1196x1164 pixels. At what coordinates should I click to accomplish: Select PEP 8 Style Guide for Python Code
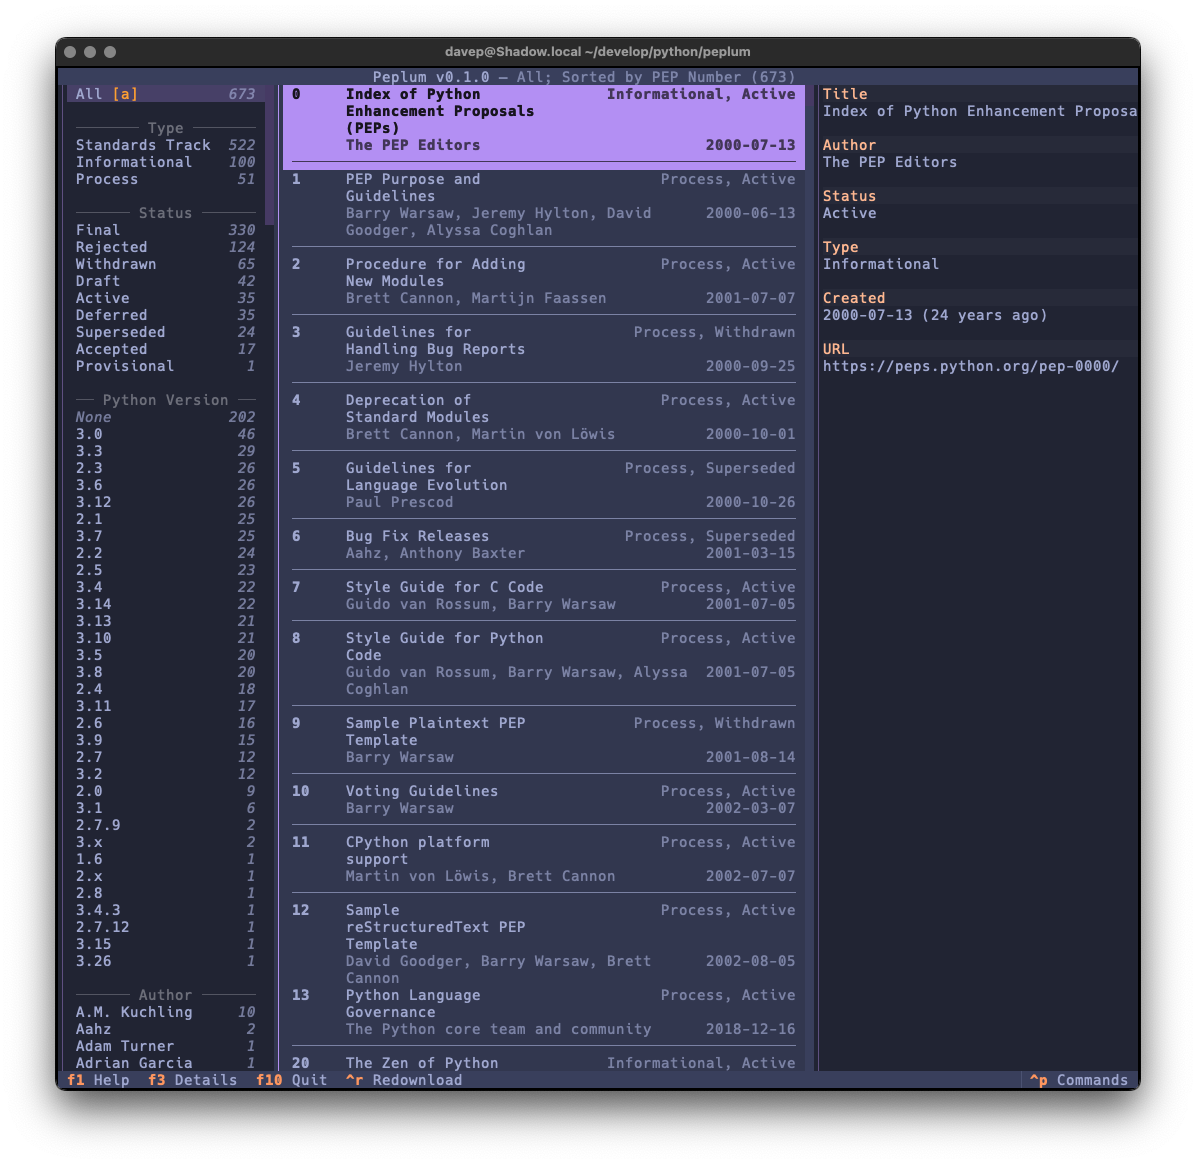click(x=543, y=663)
